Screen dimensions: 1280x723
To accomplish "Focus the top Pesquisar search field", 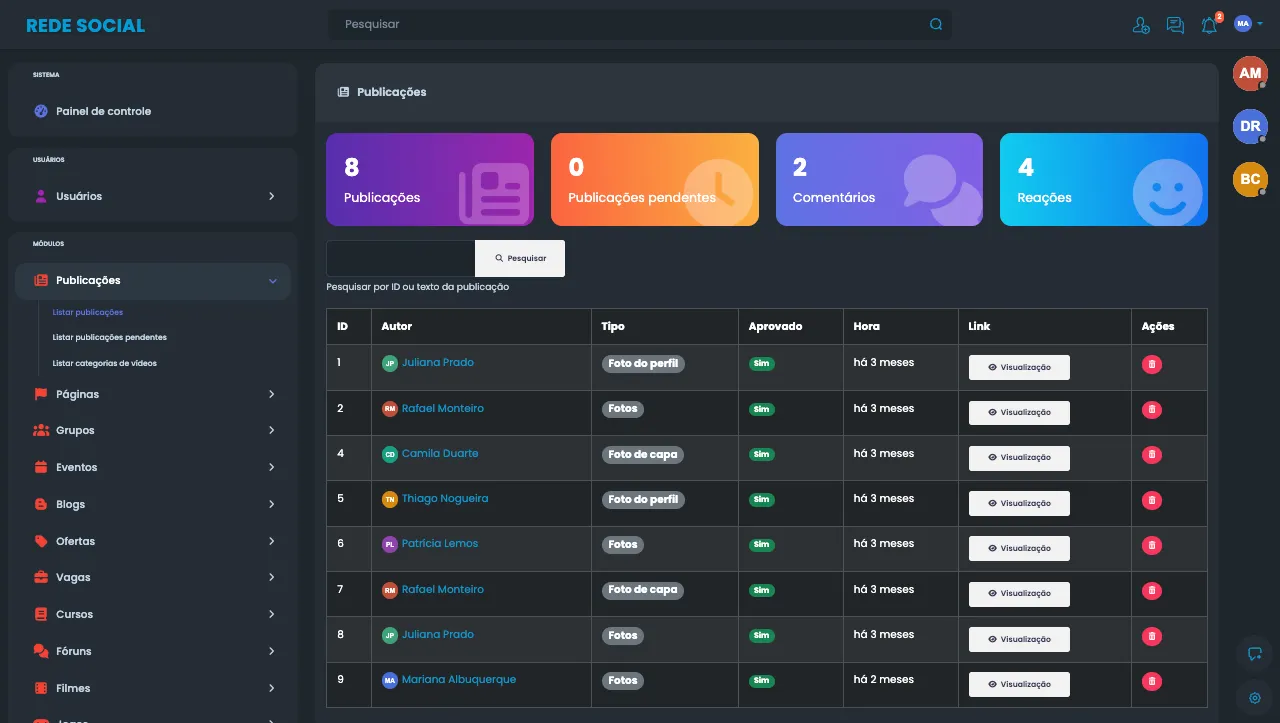I will click(x=640, y=24).
